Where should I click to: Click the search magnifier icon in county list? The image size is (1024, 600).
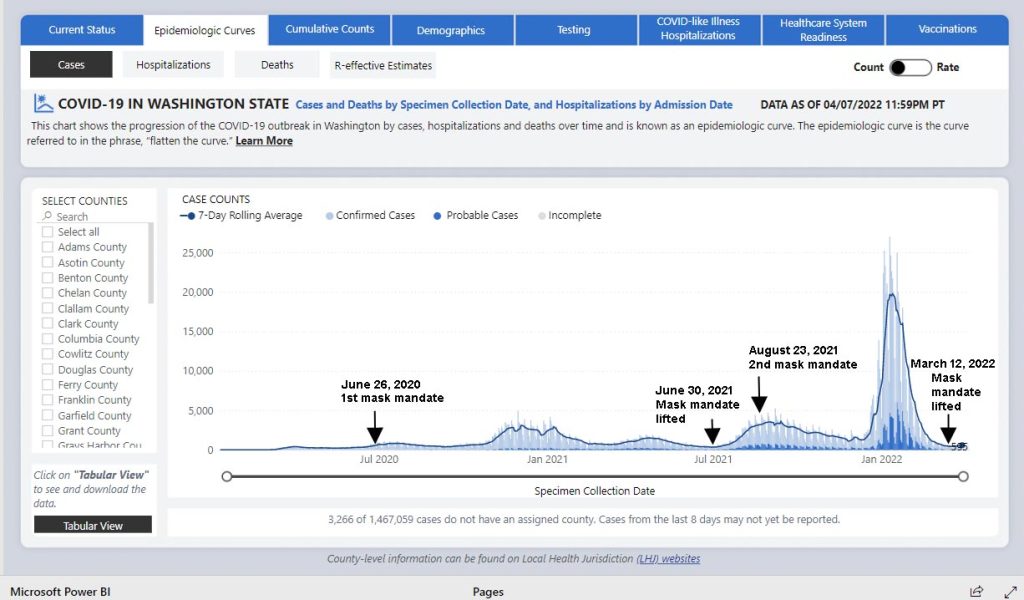pyautogui.click(x=47, y=217)
